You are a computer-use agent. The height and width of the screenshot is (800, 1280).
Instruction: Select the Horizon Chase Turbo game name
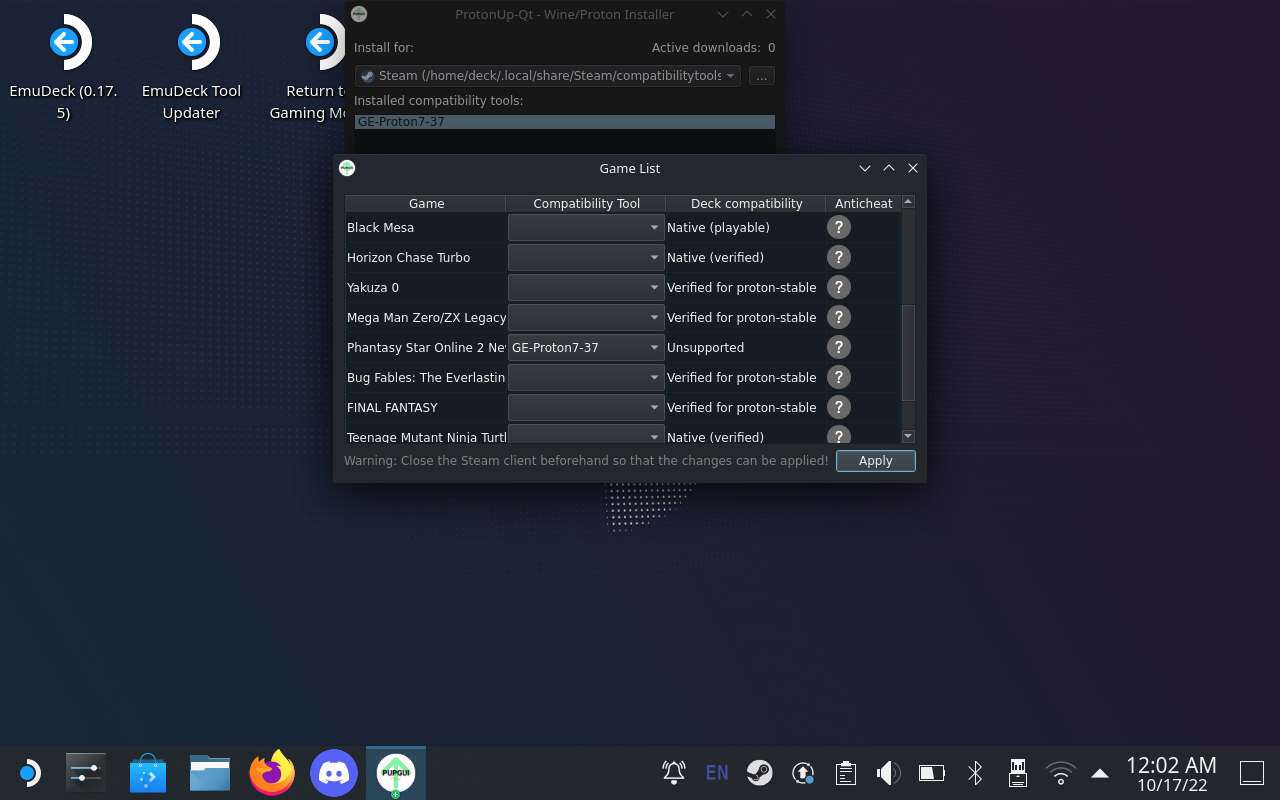(x=408, y=258)
